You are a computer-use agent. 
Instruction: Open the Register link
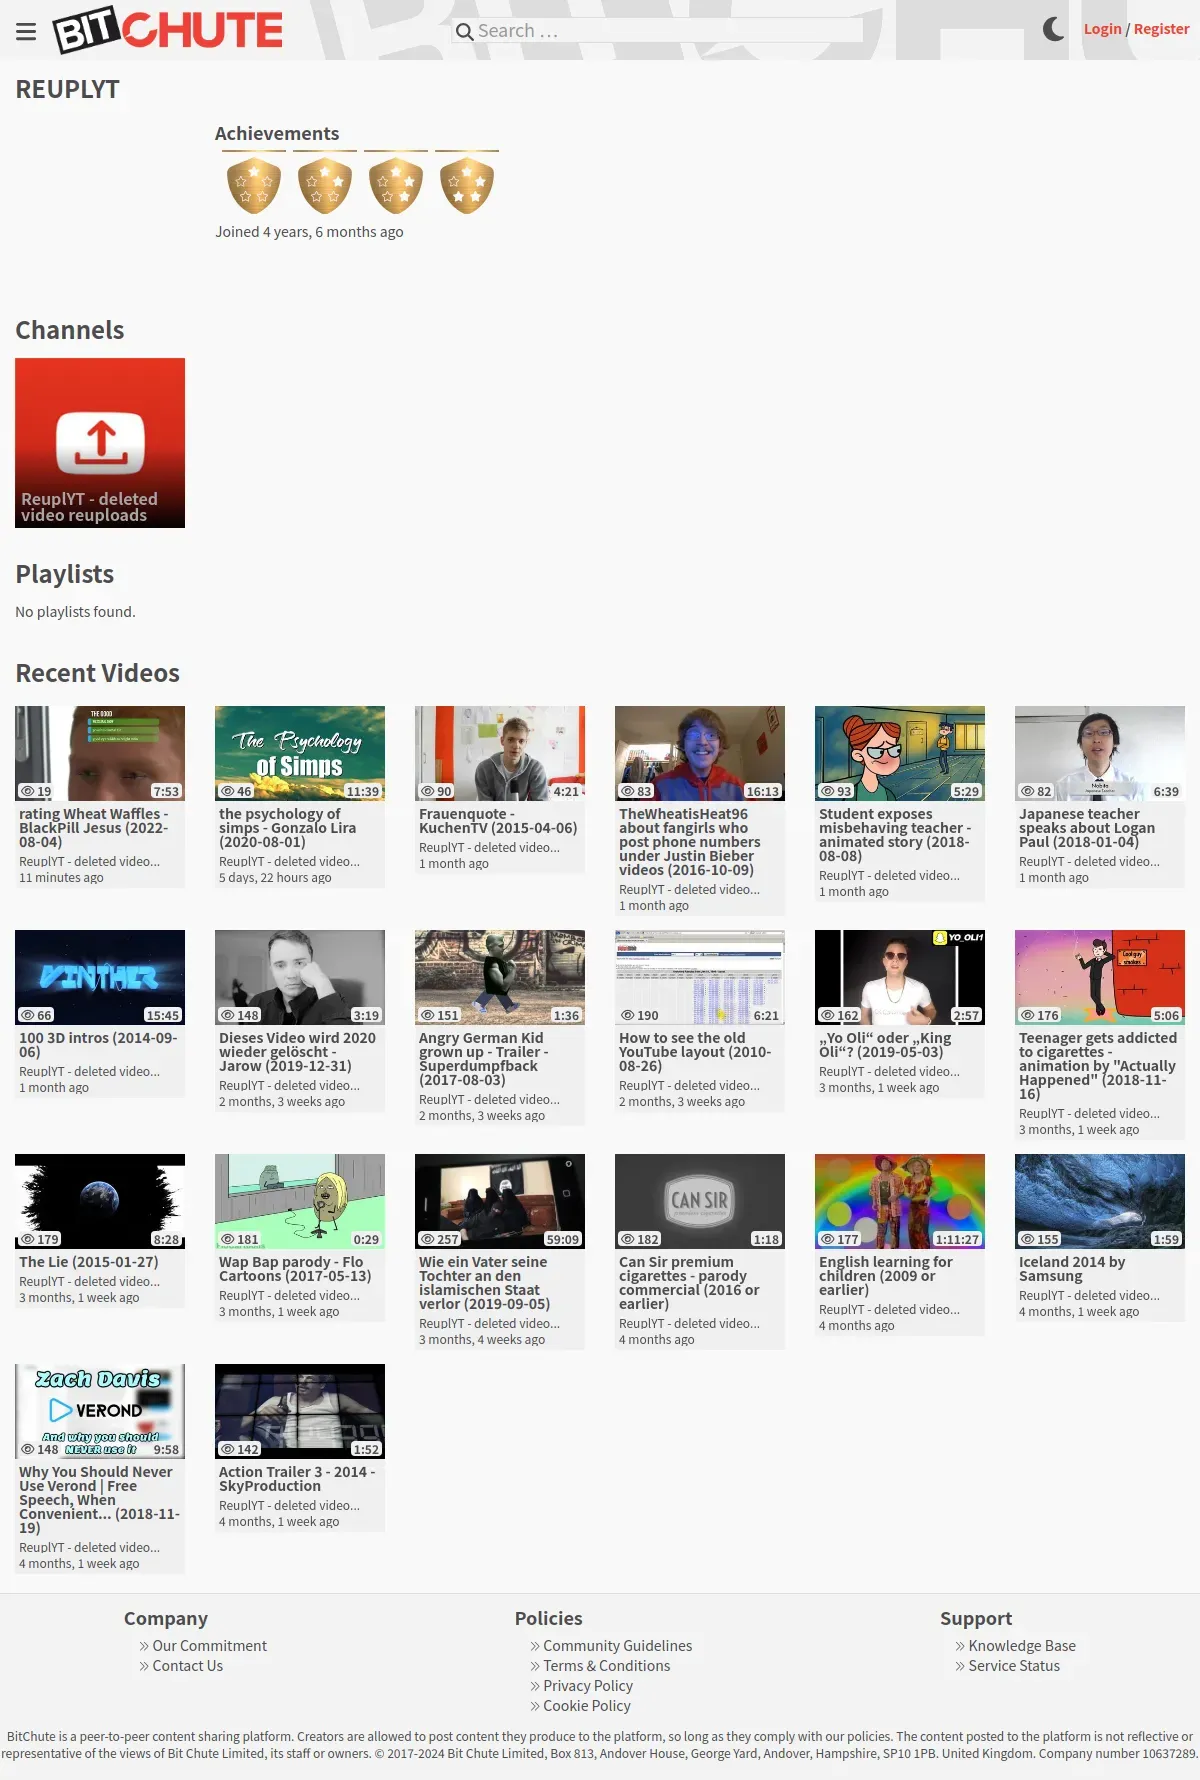1161,29
